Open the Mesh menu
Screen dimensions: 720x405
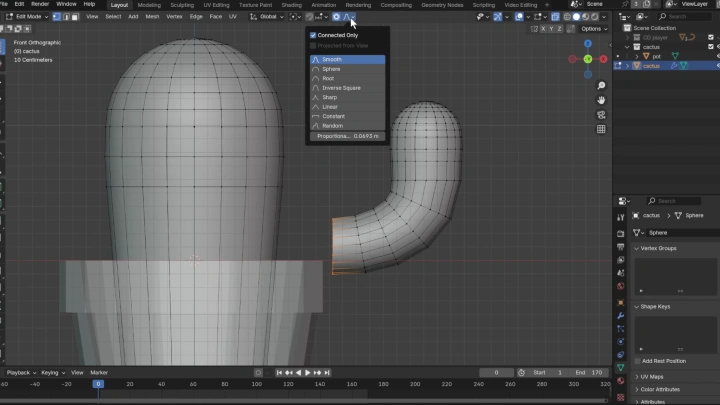(152, 17)
